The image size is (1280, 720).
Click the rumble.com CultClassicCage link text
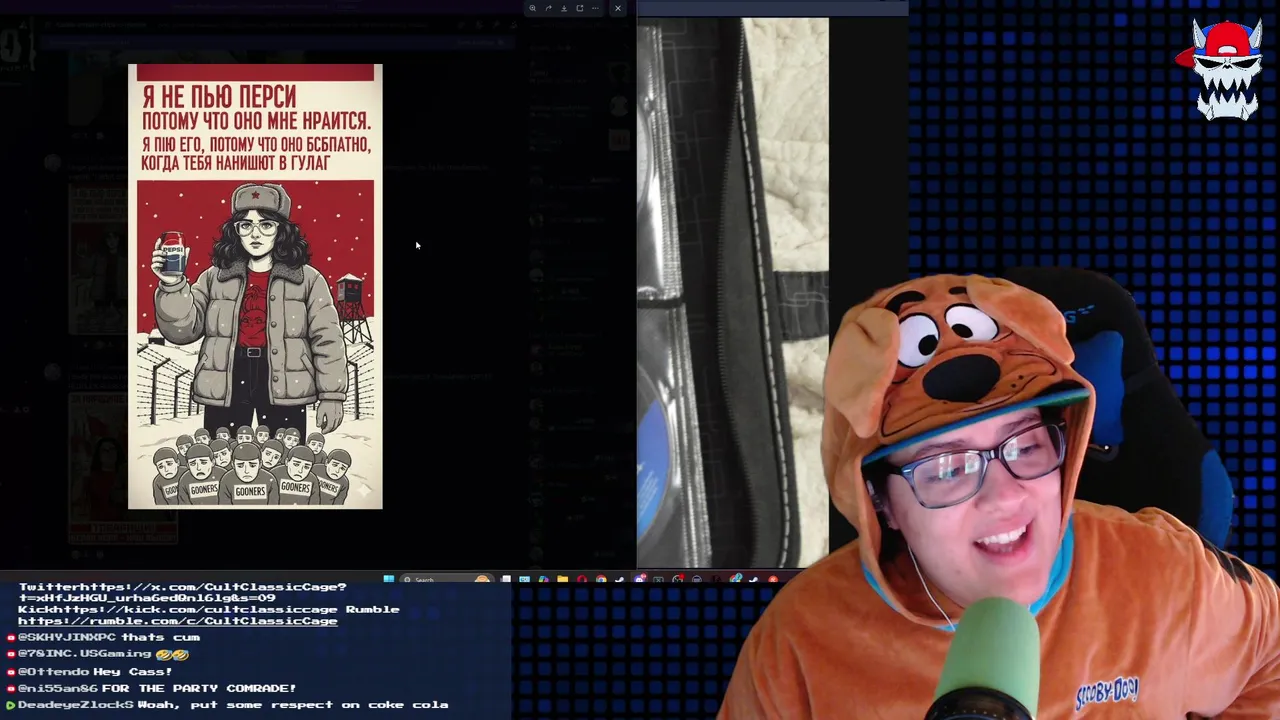[177, 621]
